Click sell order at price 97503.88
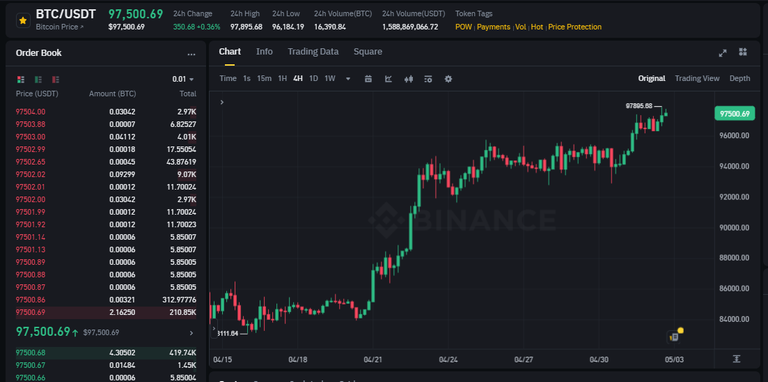The height and width of the screenshot is (382, 768). click(106, 124)
